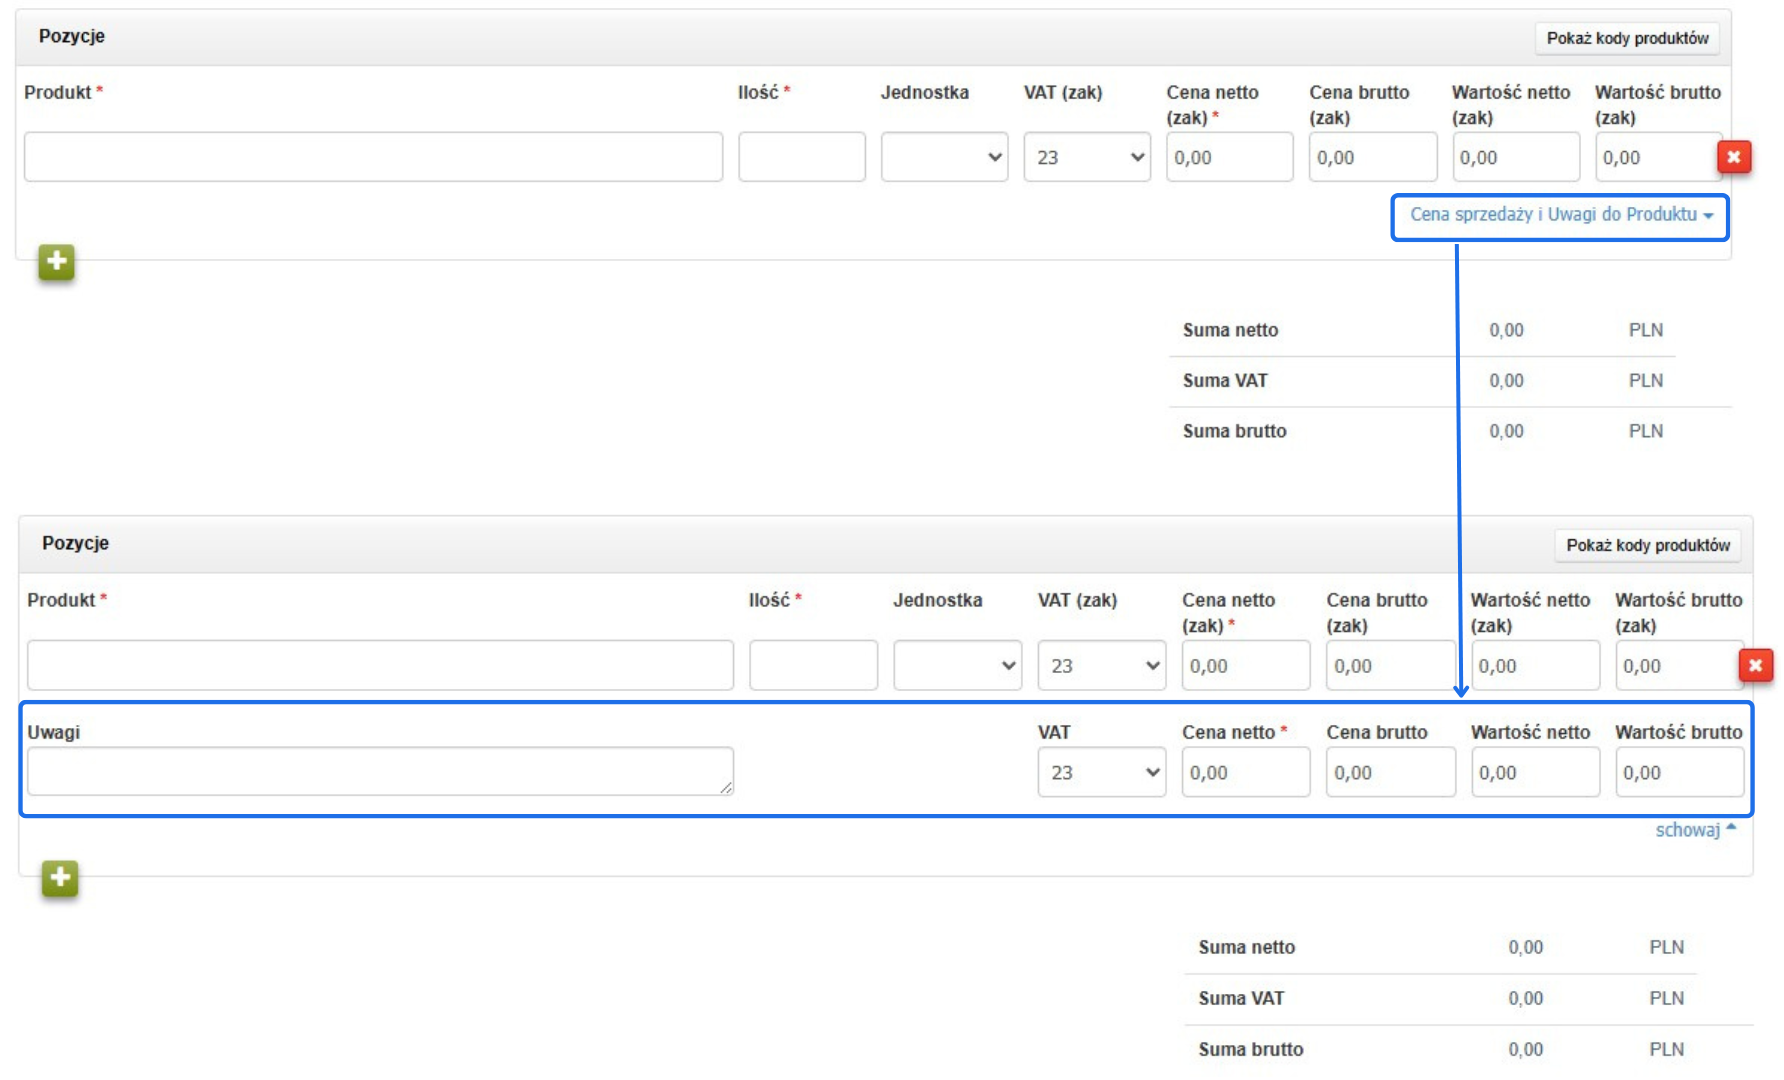Click upper Cena netto (zak) field
1784x1080 pixels.
[1229, 158]
